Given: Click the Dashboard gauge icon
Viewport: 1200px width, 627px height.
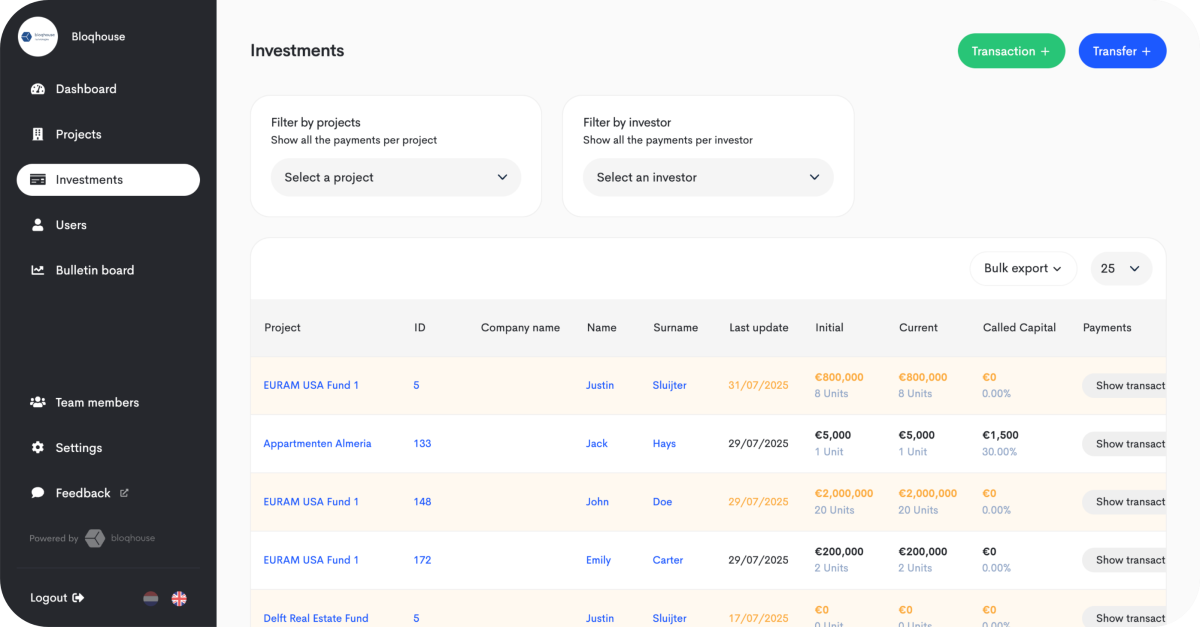Looking at the screenshot, I should (x=38, y=89).
